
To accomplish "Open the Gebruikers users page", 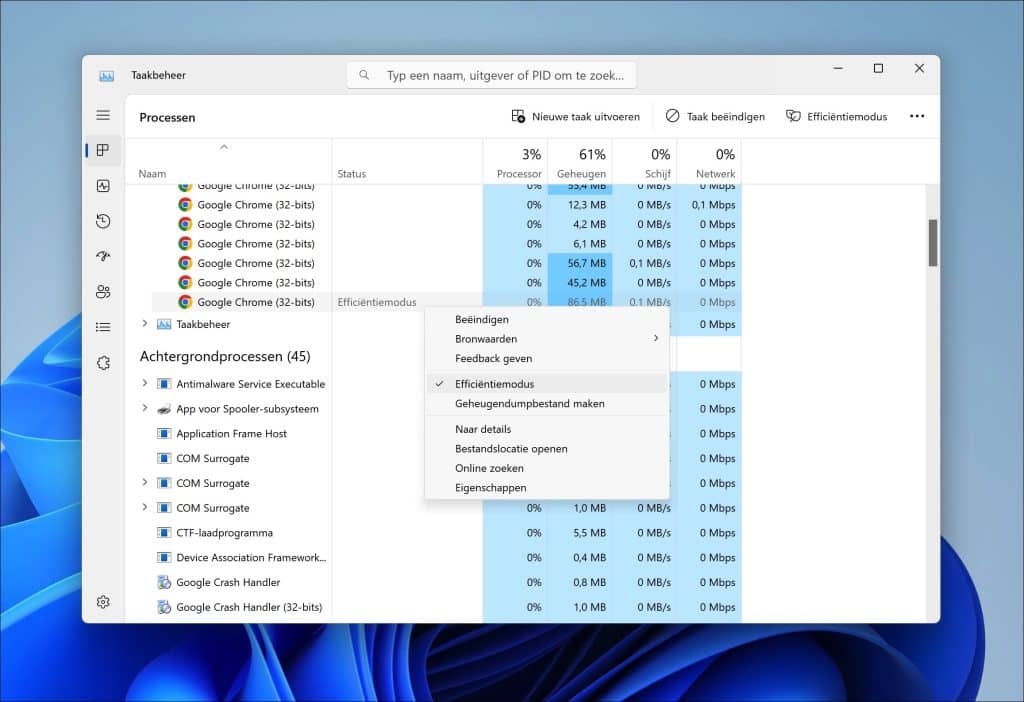I will point(103,292).
